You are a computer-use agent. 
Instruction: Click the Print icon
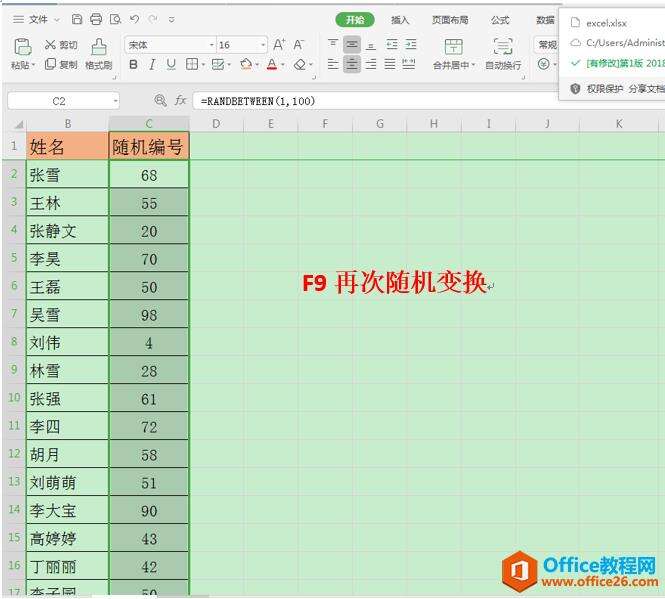(x=96, y=19)
